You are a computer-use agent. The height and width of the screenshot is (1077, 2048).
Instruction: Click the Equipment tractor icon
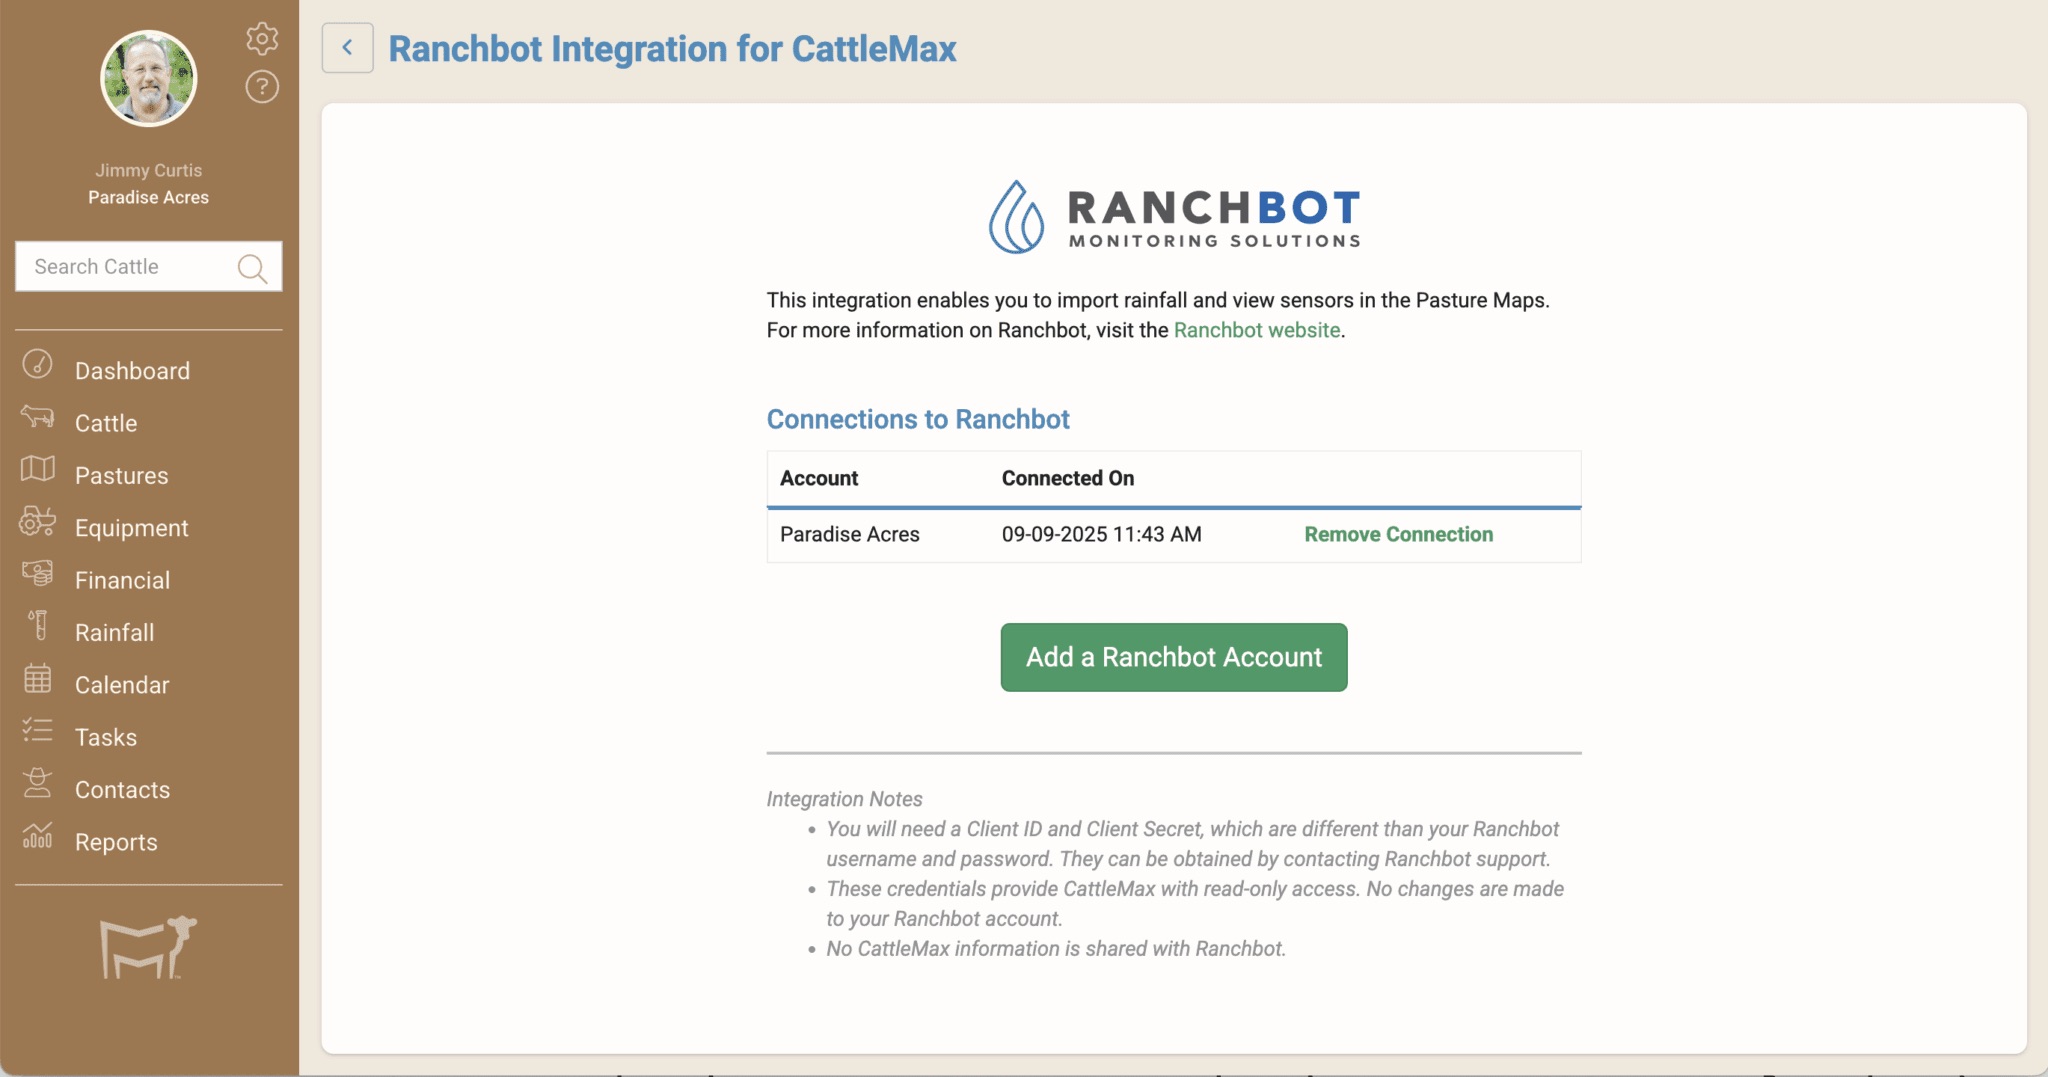coord(38,521)
